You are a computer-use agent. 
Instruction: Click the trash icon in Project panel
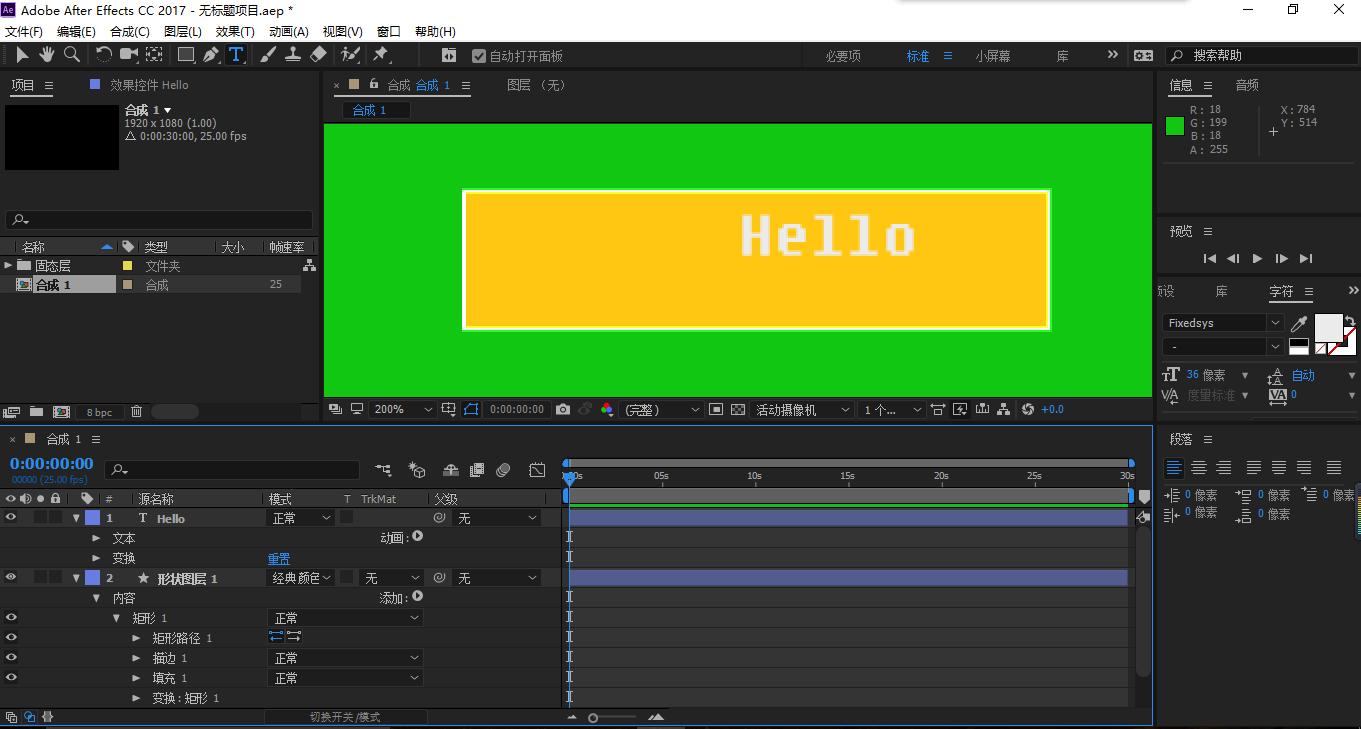(136, 411)
